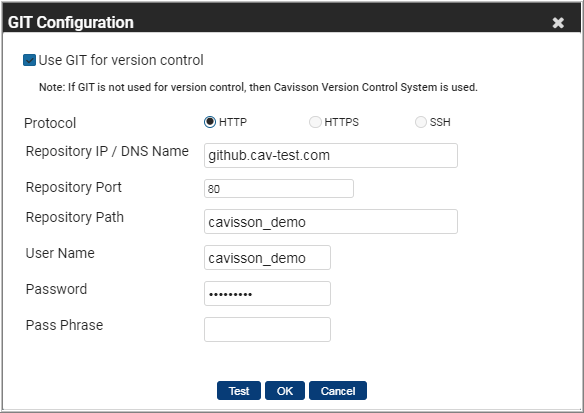The height and width of the screenshot is (413, 584).
Task: Select the User Name text field
Action: pos(267,257)
